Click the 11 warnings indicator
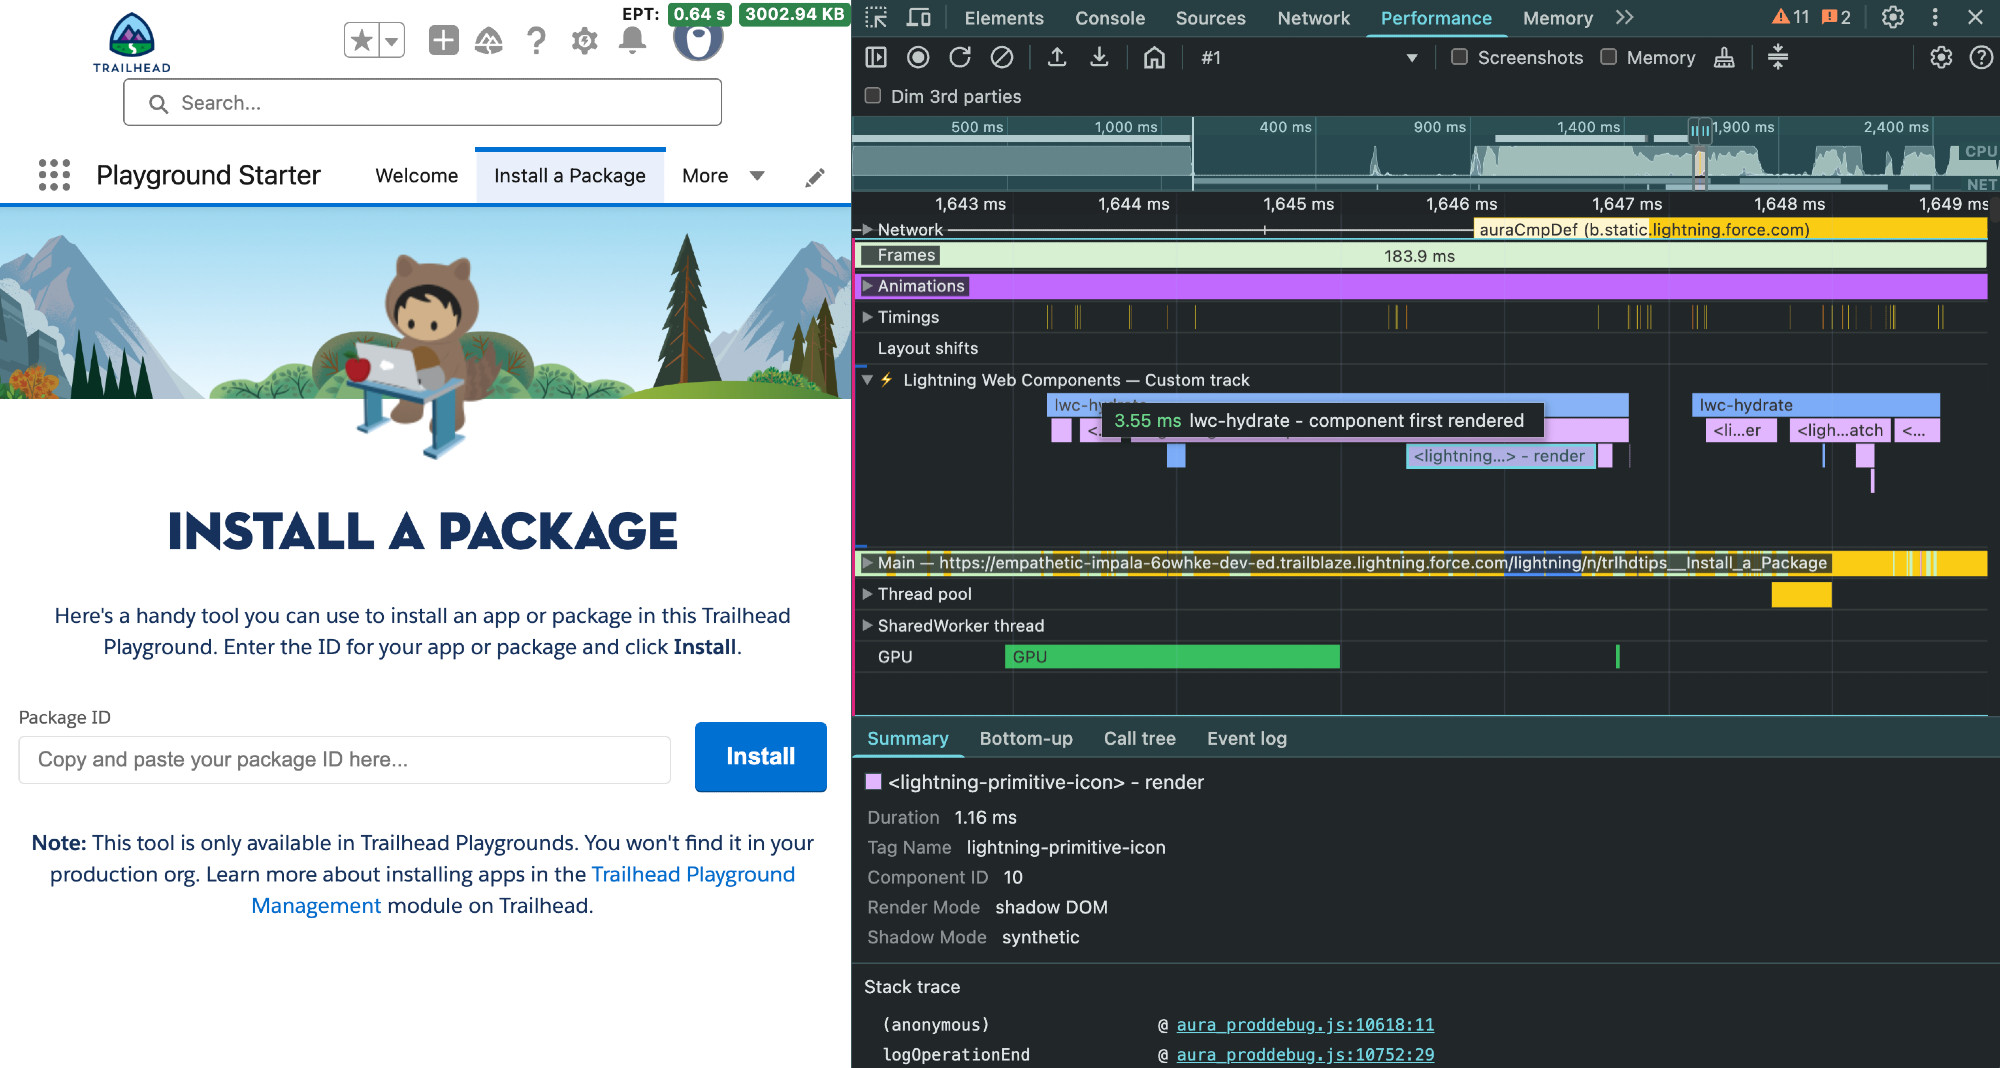Screen dimensions: 2000x1068 pos(1791,17)
